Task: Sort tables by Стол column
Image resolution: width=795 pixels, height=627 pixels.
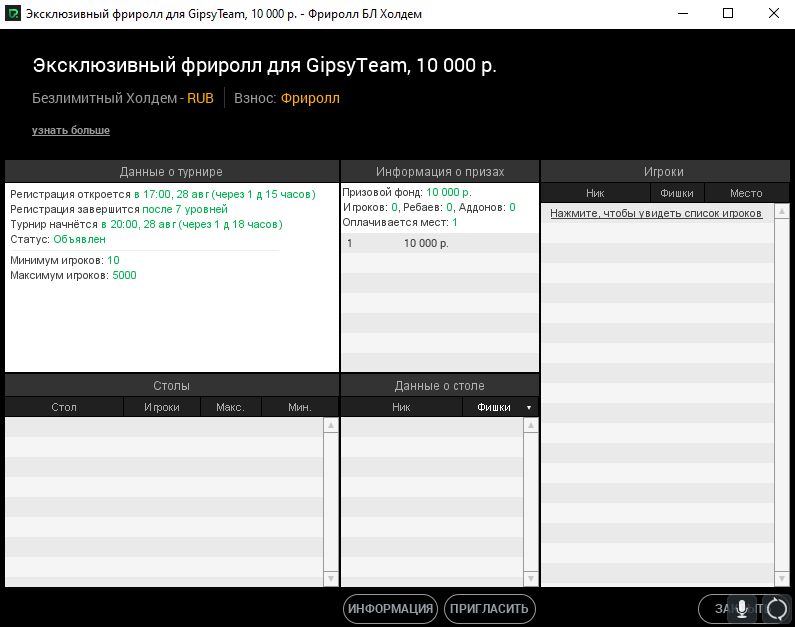Action: [64, 407]
